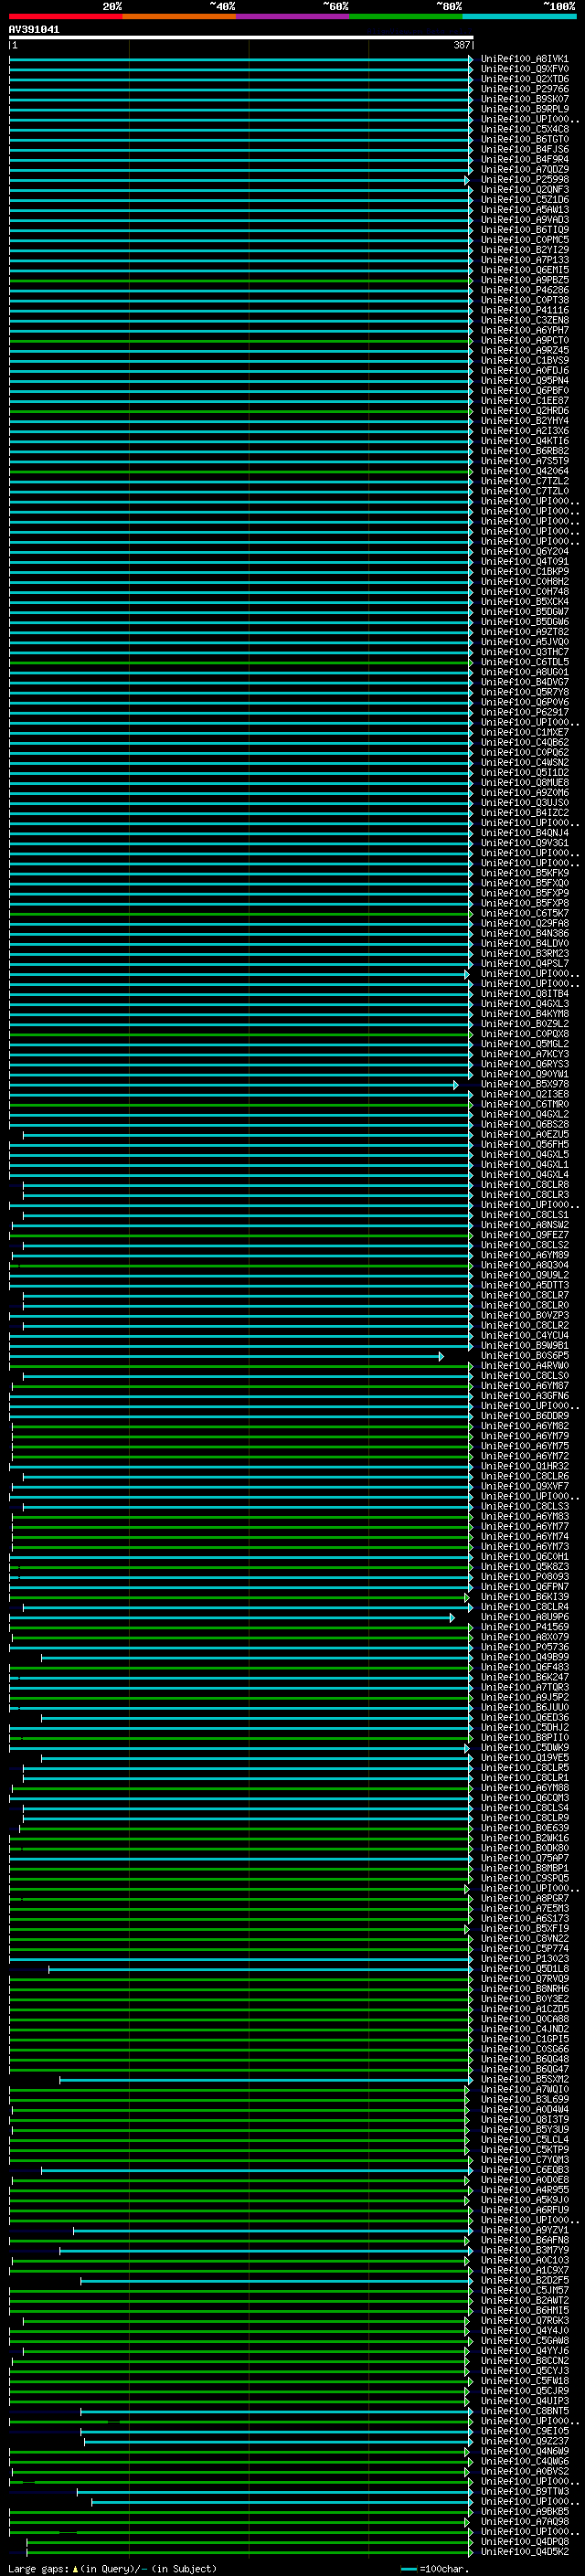Select the orange ~40% identity color segment

(178, 16)
